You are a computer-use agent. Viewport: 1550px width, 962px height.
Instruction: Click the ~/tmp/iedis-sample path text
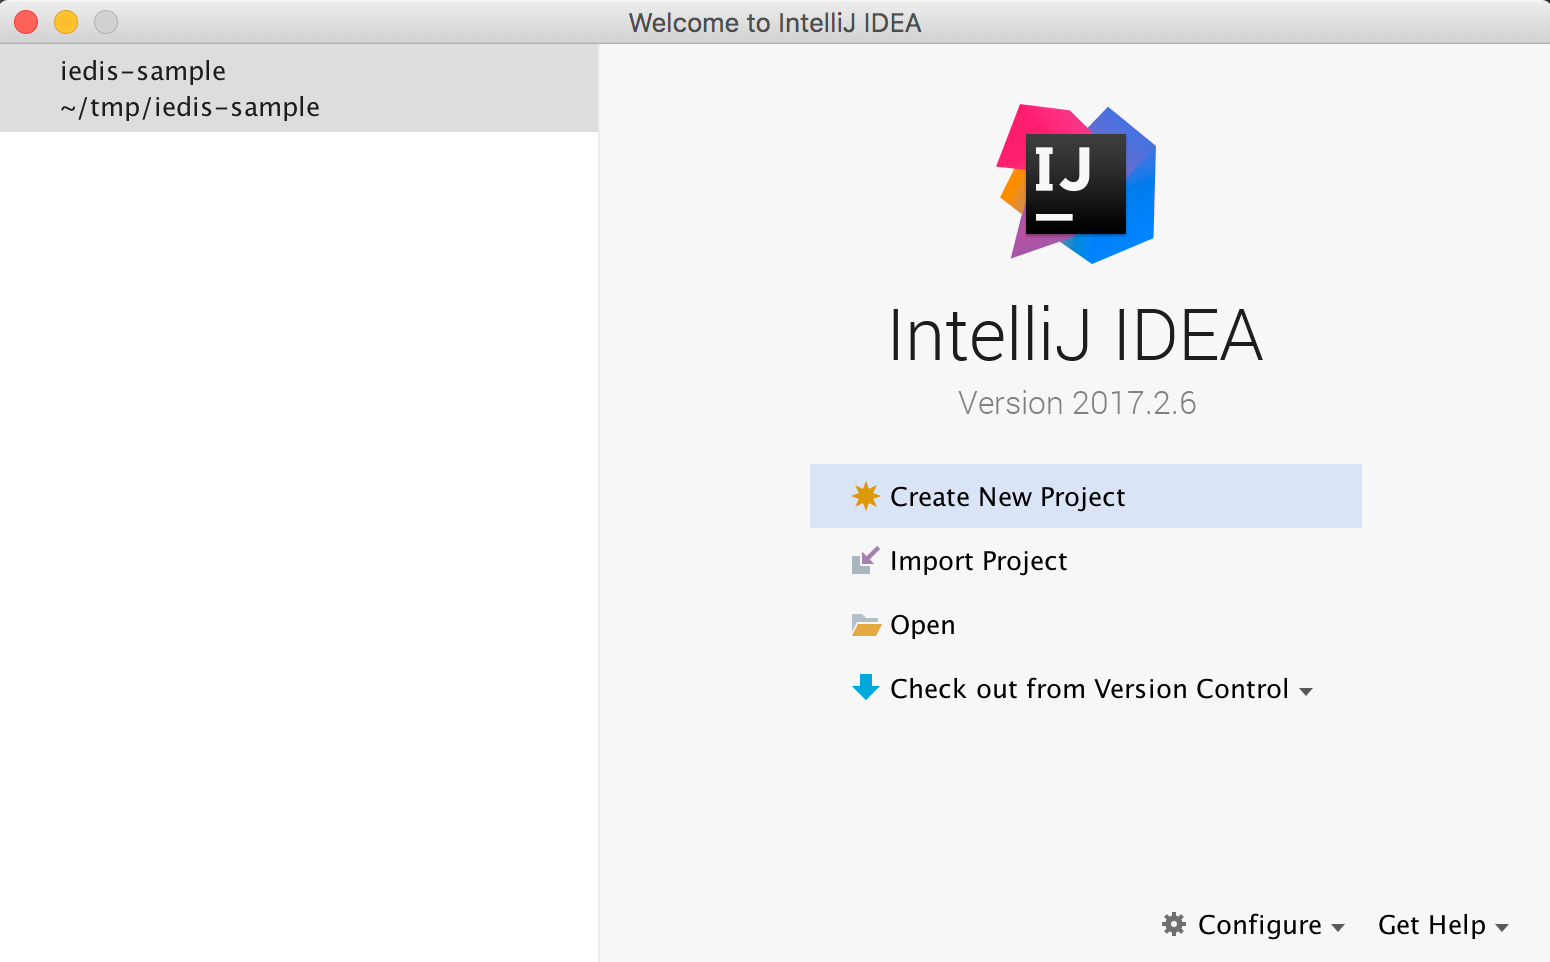point(190,107)
